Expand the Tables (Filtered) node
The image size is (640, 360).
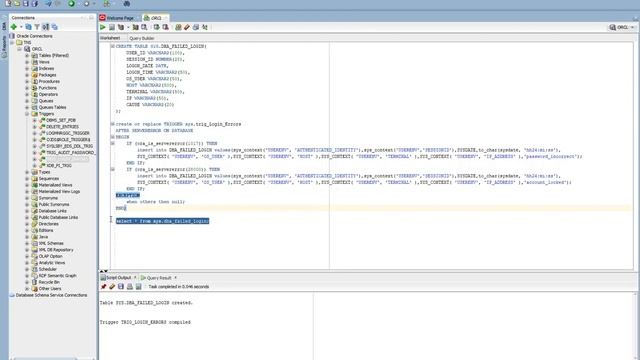pos(27,56)
